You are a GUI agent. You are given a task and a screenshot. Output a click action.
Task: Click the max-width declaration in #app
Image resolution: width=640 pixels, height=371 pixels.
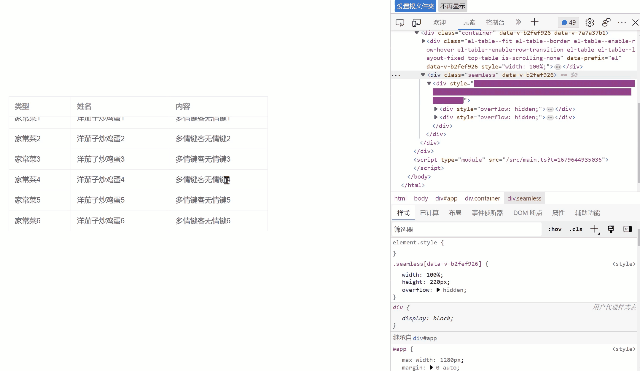(432, 360)
